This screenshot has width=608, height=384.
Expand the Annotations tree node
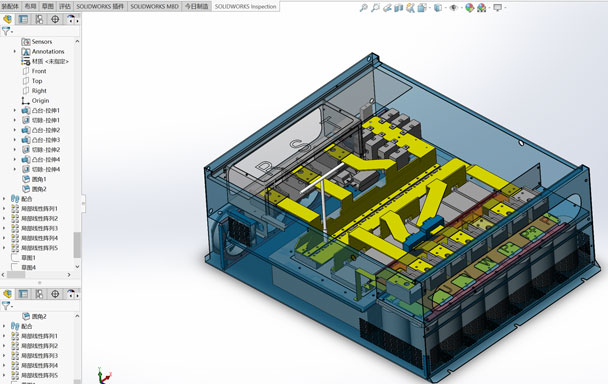(15, 51)
